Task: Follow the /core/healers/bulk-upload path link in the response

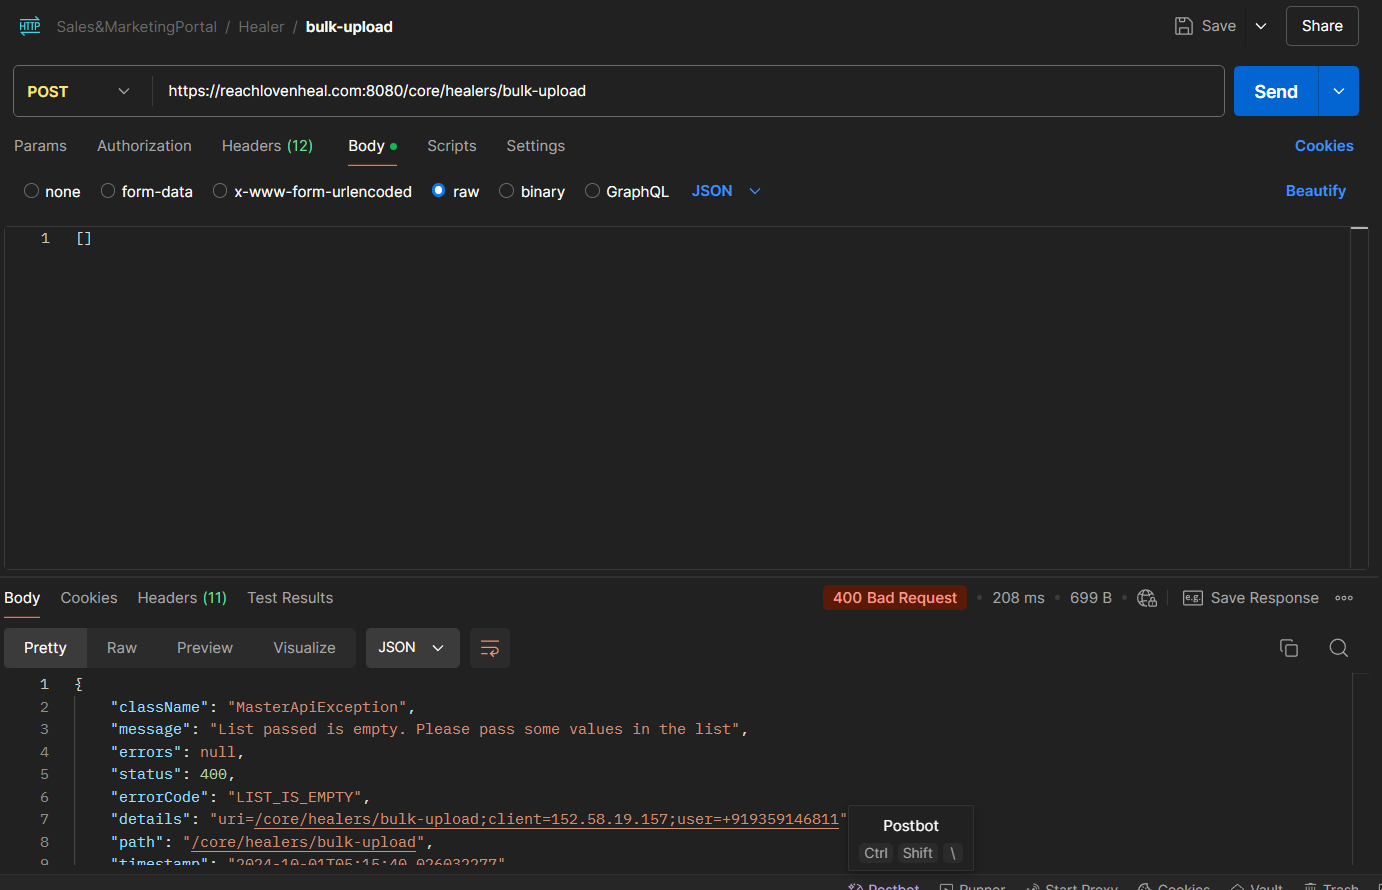Action: tap(303, 842)
